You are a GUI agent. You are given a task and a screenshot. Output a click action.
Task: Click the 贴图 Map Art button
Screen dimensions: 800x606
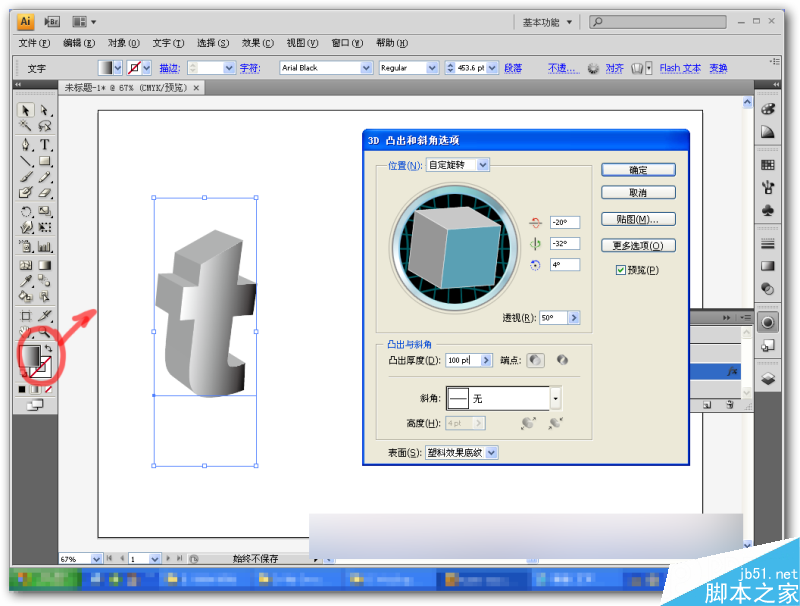(639, 220)
